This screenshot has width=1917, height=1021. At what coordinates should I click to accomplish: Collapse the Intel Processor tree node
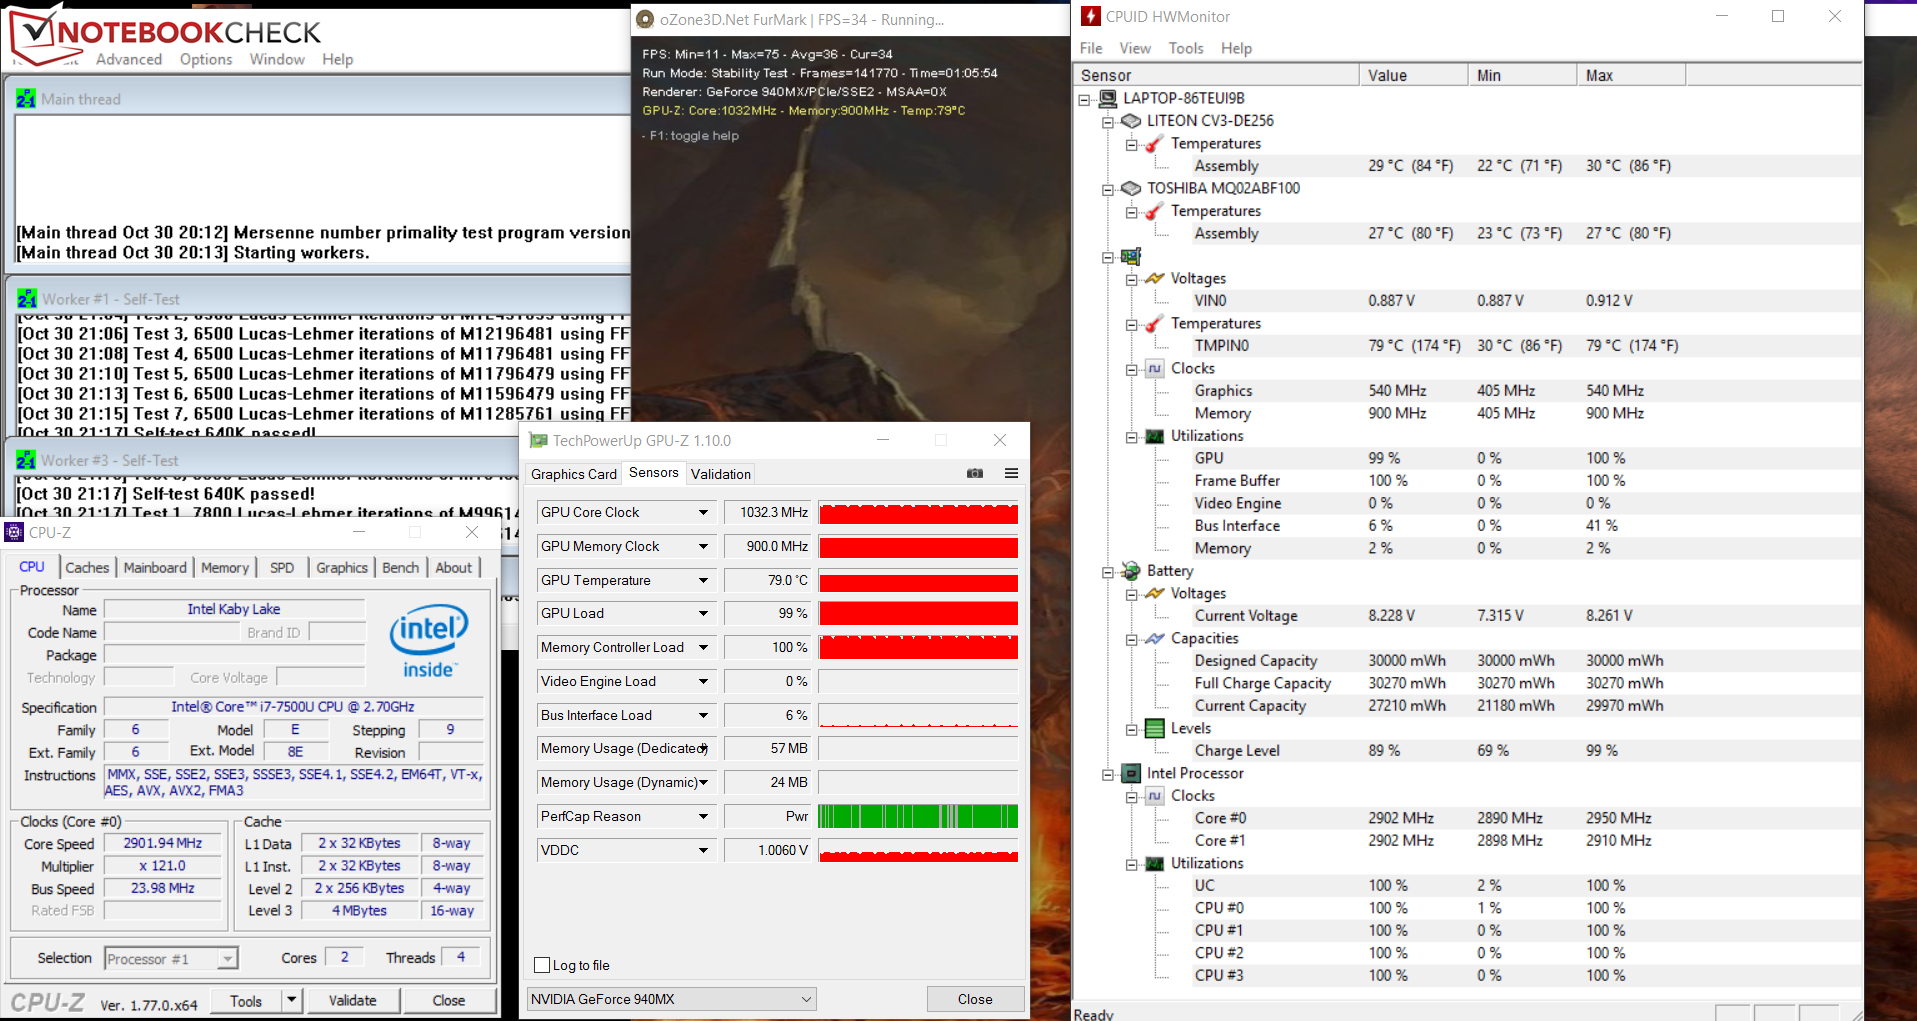point(1108,774)
